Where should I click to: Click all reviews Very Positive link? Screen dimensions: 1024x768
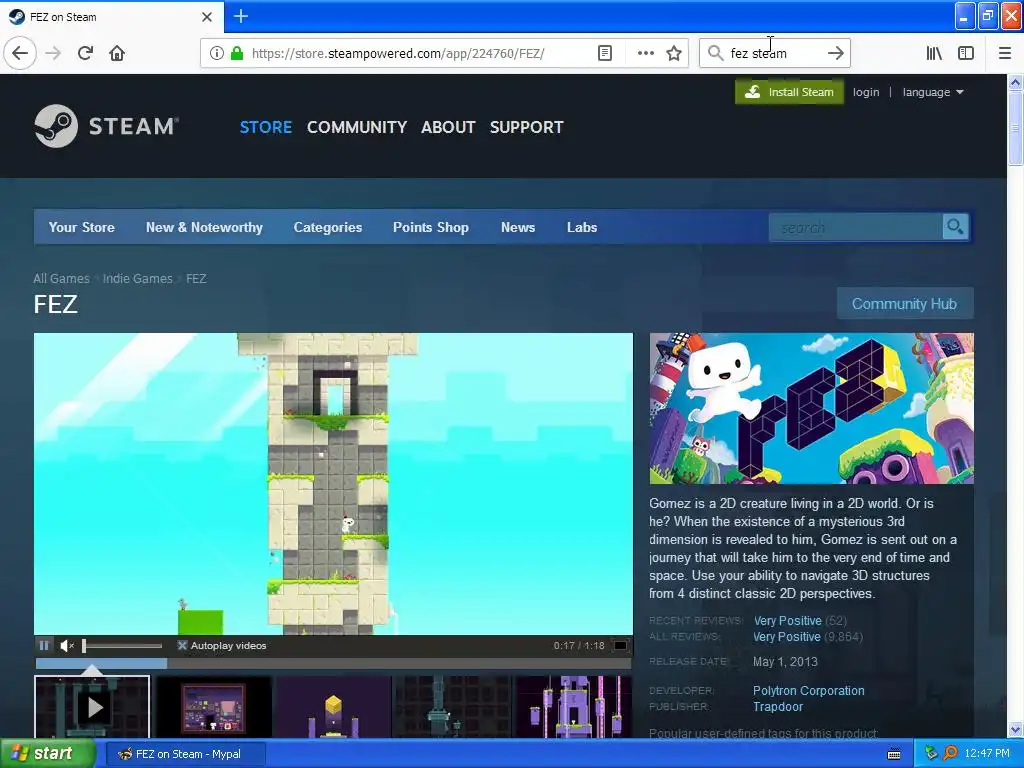tap(787, 637)
